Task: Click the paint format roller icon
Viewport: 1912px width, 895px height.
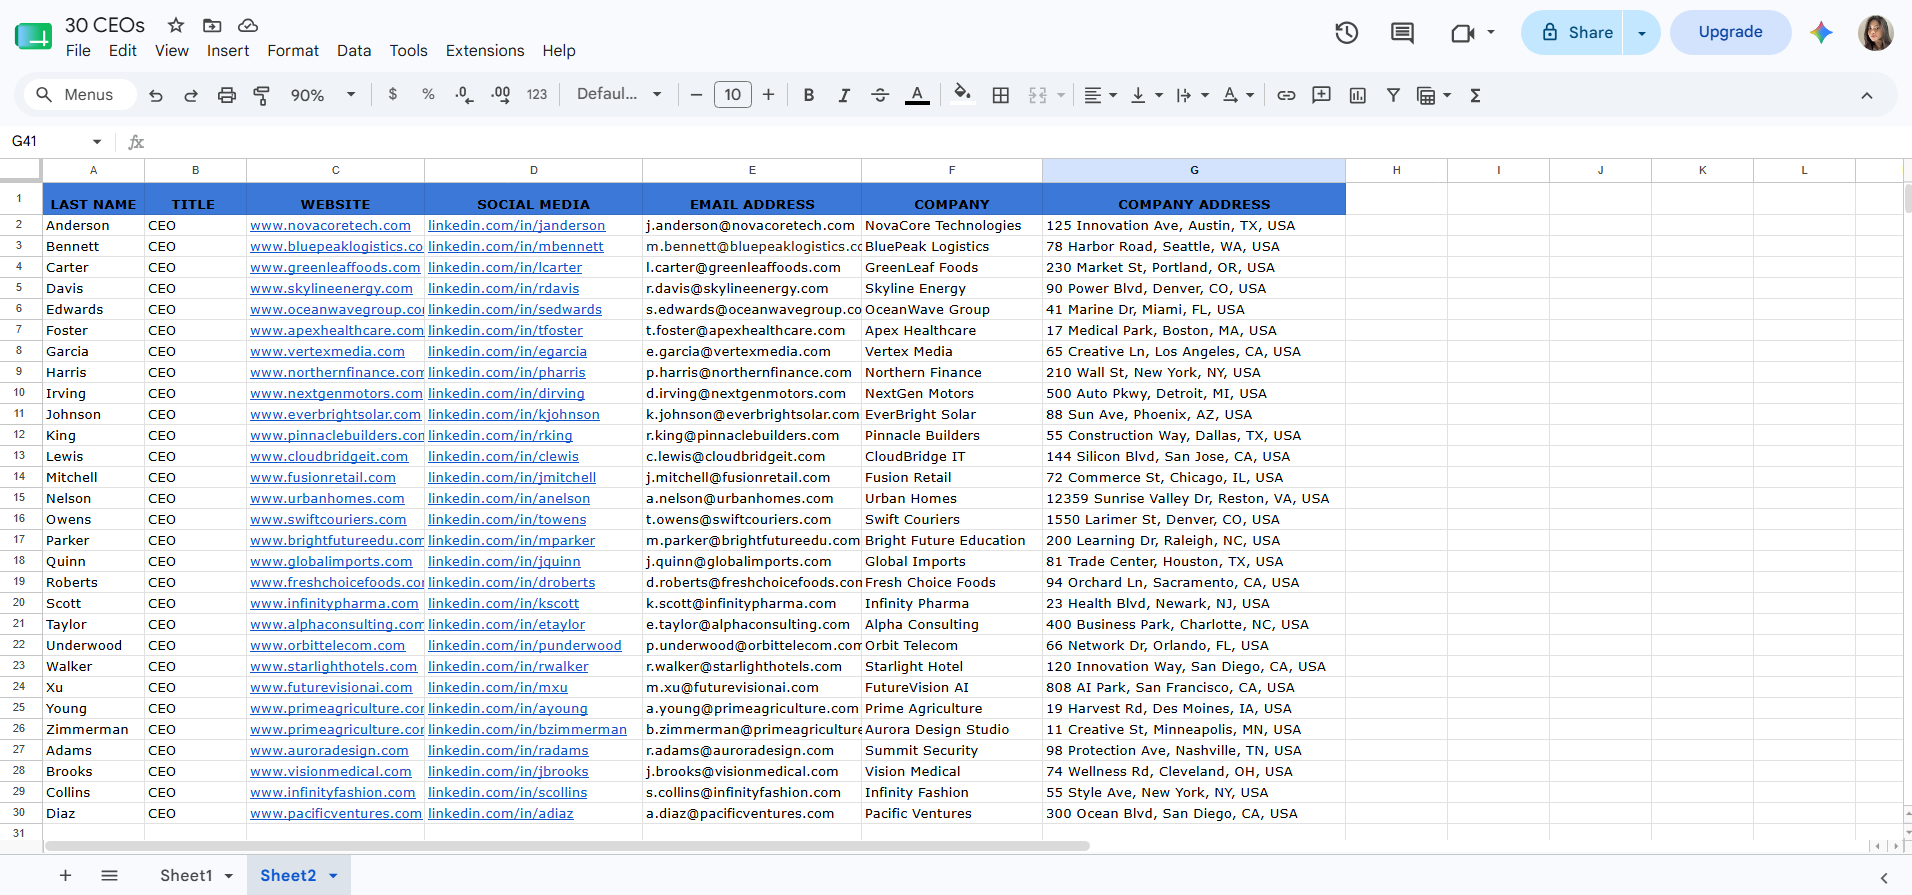Action: click(262, 95)
